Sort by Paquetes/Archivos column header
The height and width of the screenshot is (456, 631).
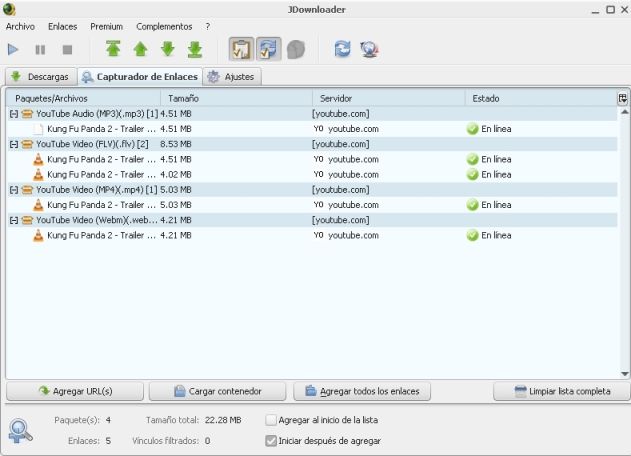pos(83,98)
